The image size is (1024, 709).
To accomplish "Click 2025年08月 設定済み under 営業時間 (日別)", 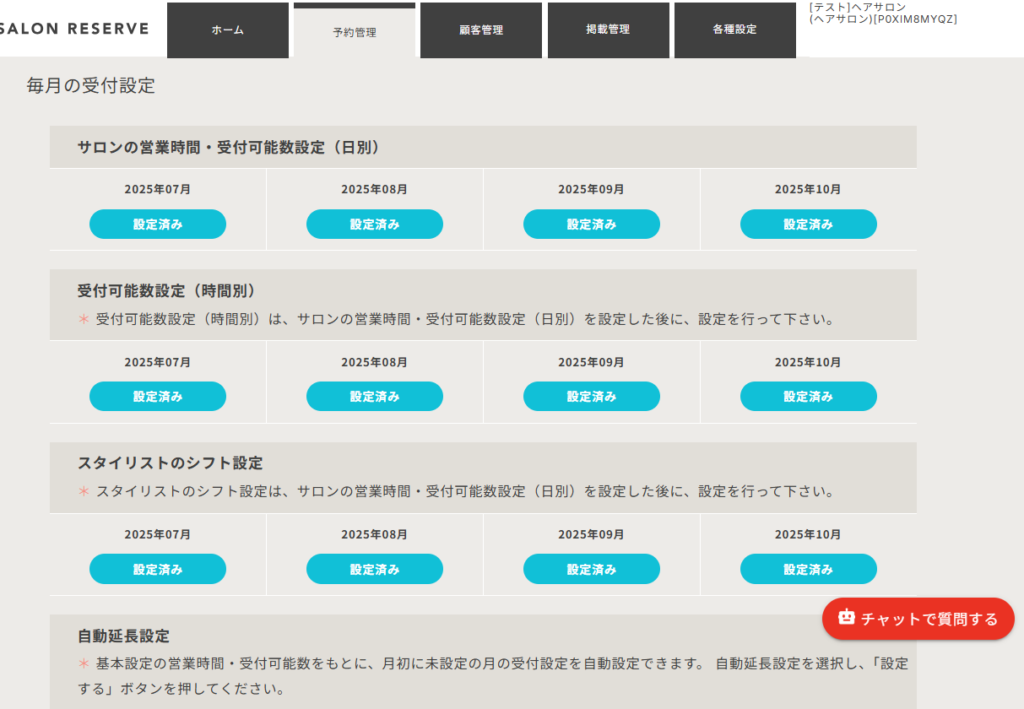I will pyautogui.click(x=374, y=224).
